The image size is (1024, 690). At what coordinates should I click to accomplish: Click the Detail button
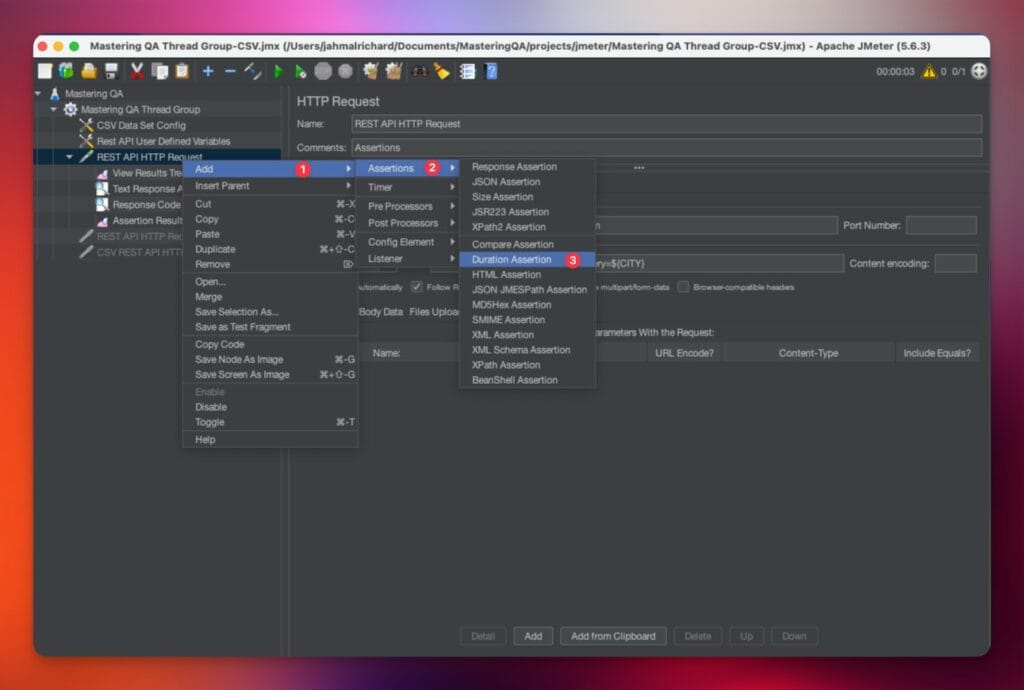(483, 636)
